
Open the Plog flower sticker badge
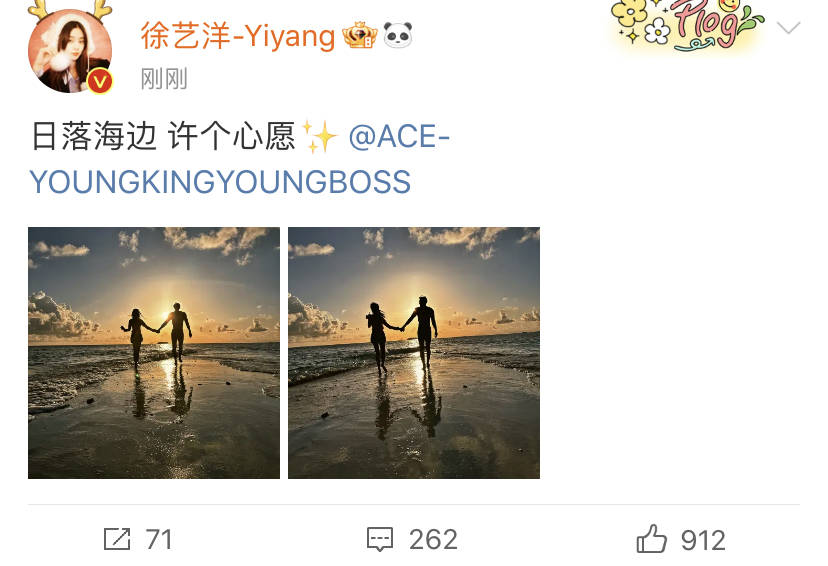point(688,25)
